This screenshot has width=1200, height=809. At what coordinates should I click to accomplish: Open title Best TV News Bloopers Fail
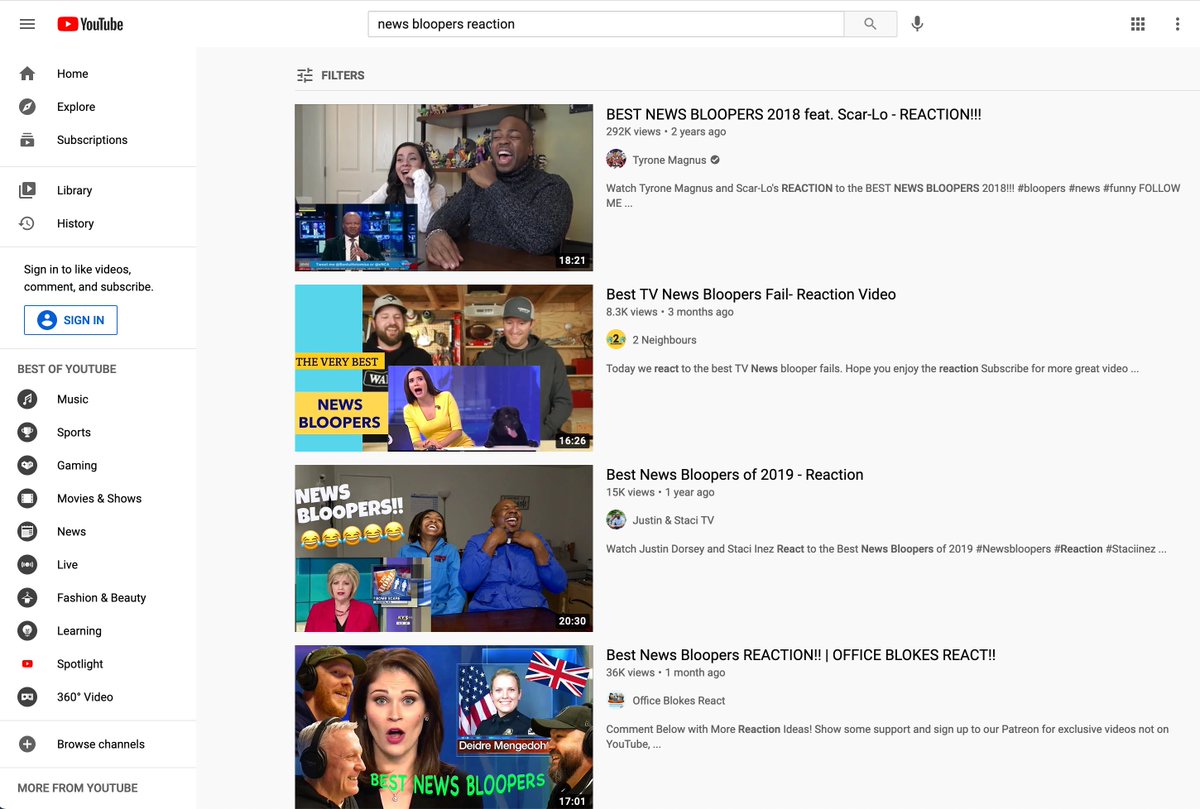coord(751,294)
